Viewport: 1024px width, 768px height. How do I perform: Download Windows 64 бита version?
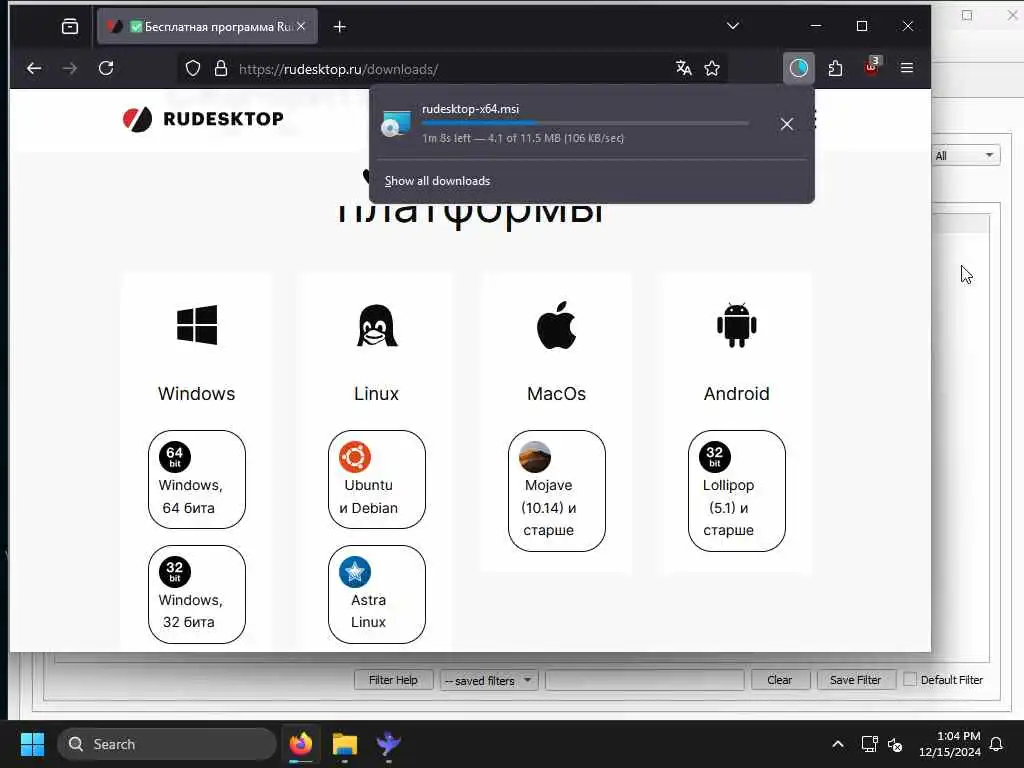[197, 479]
